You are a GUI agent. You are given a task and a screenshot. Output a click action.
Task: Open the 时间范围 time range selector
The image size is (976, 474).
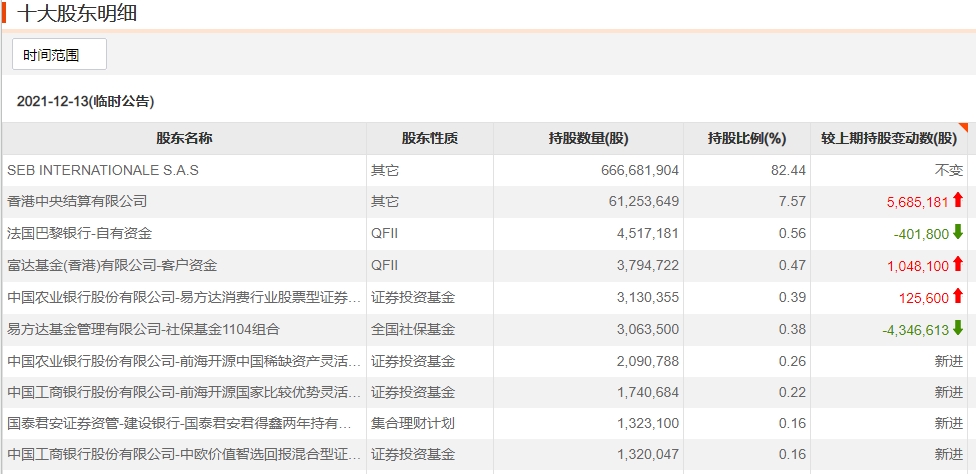tap(59, 54)
